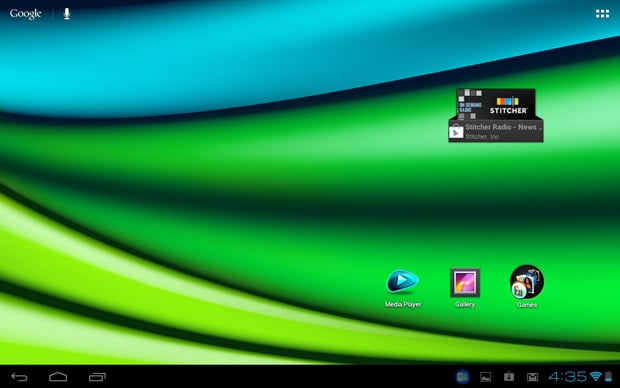
Task: Open the Gmail notification icon
Action: click(x=532, y=377)
